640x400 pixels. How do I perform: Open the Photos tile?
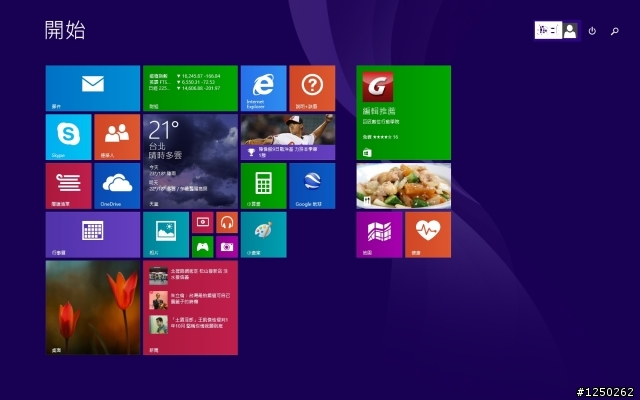(x=166, y=235)
